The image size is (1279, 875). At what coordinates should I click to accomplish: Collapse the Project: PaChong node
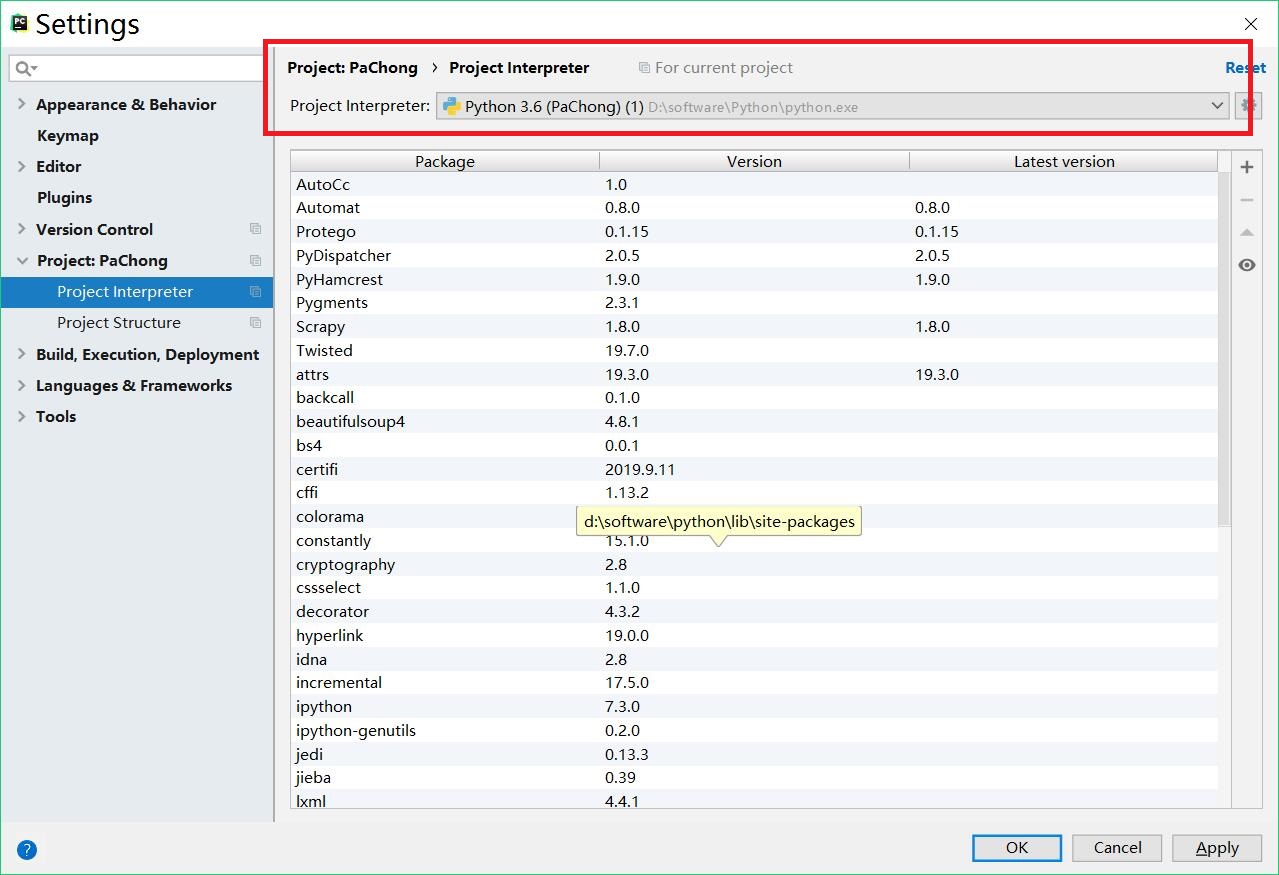coord(21,260)
